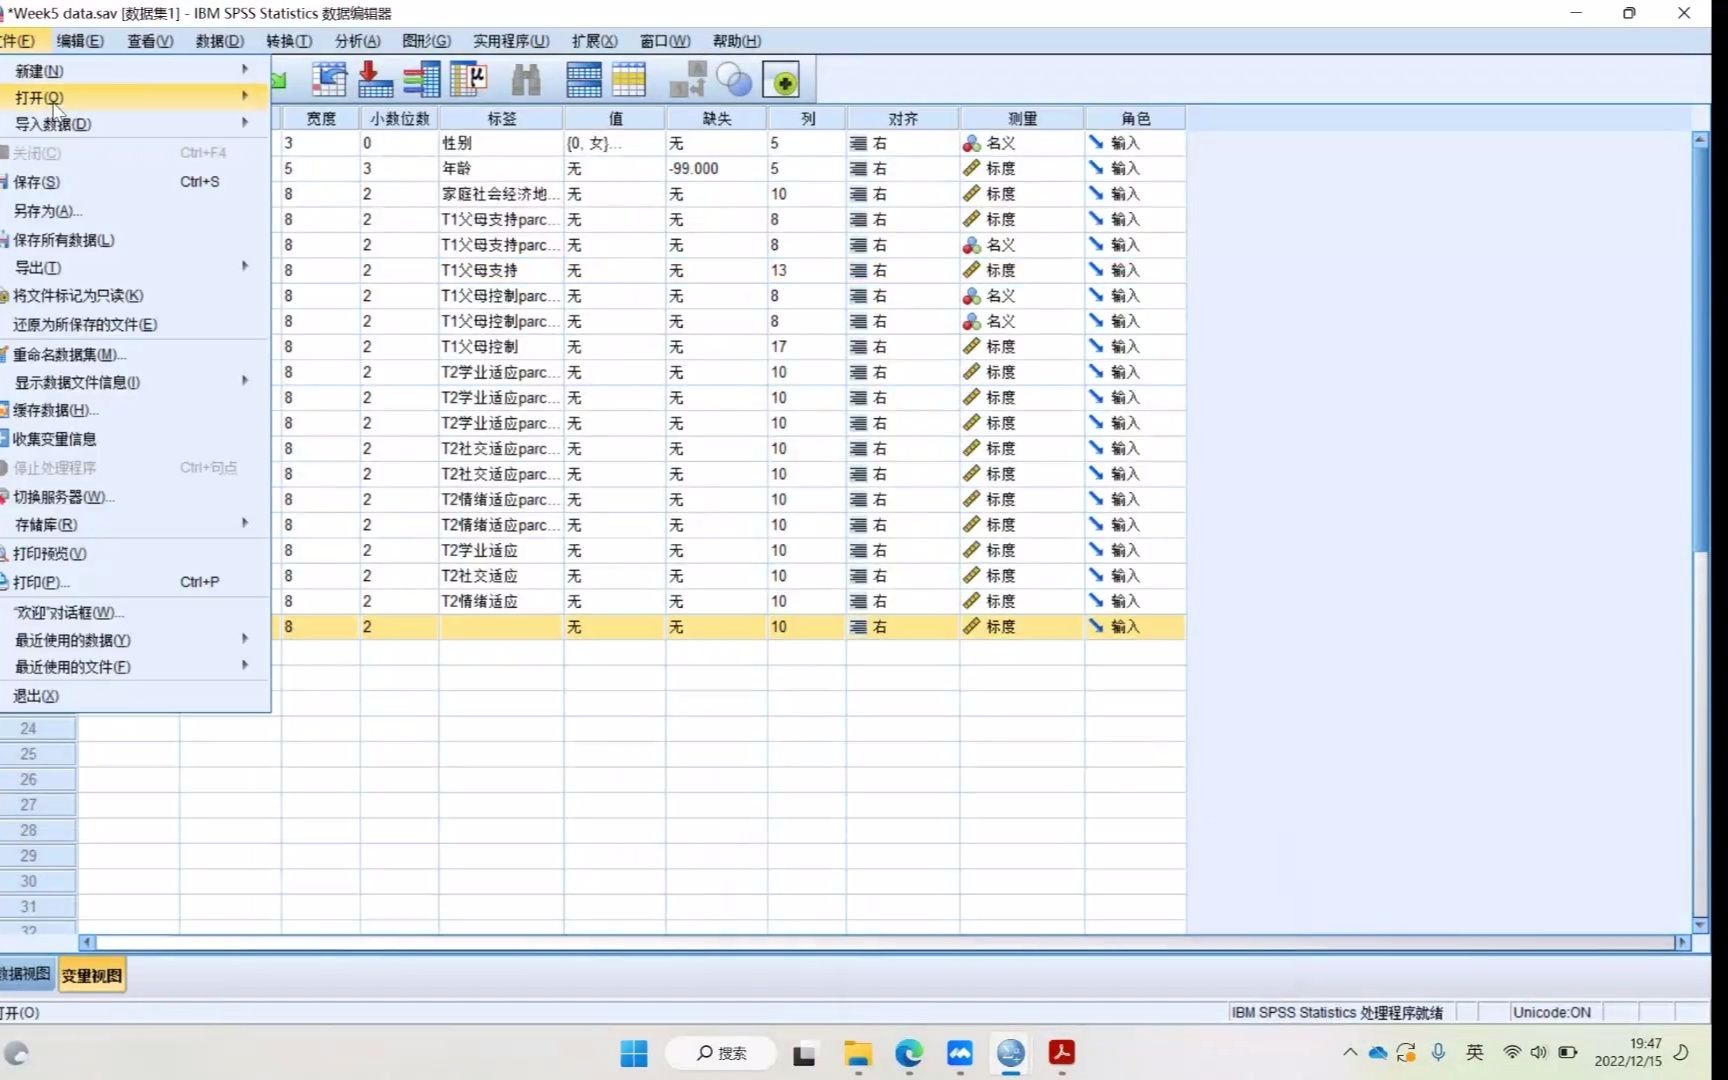1728x1080 pixels.
Task: Click the horizontal scrollbar right arrow
Action: click(x=1682, y=942)
